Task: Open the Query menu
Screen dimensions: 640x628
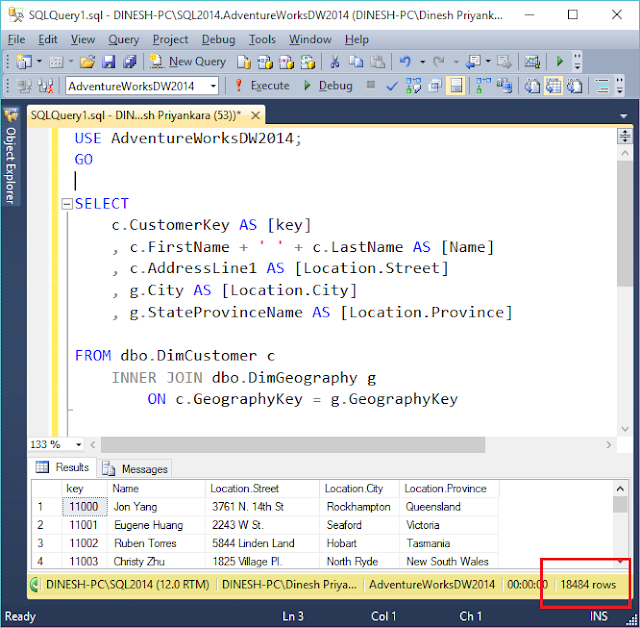Action: (x=123, y=40)
